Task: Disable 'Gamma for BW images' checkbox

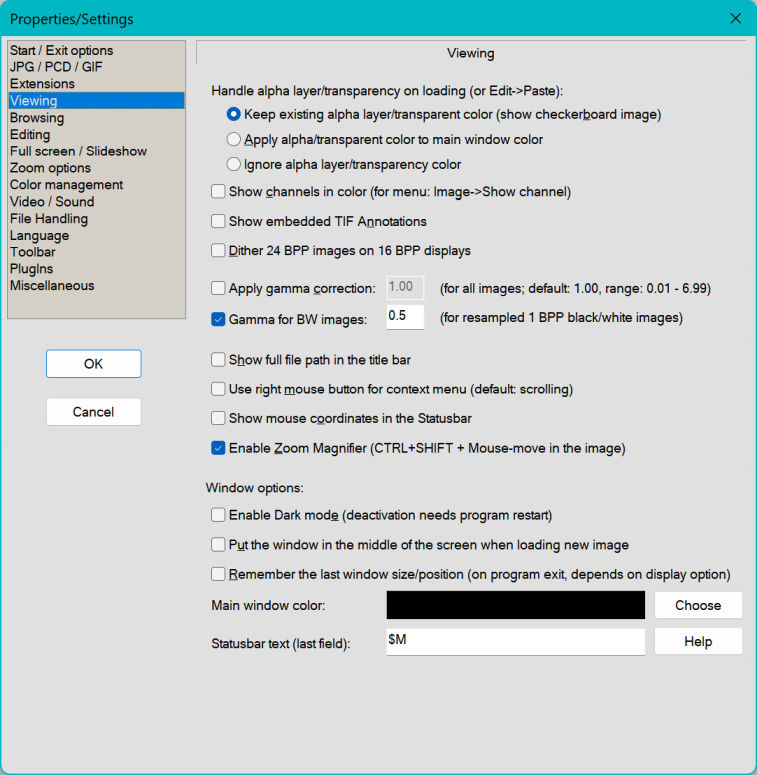Action: (218, 319)
